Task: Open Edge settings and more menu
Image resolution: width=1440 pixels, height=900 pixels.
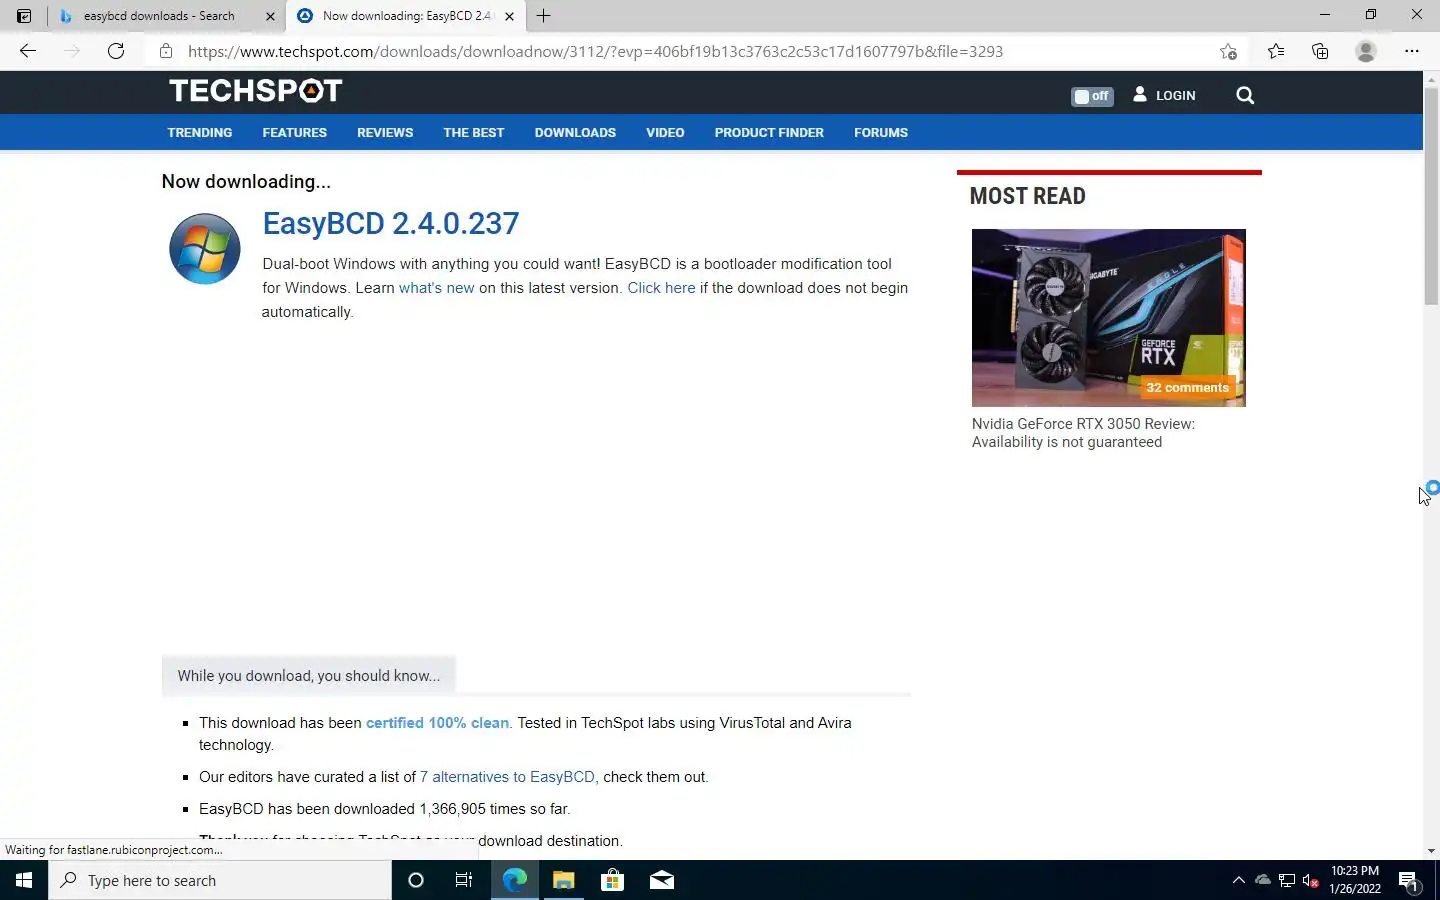Action: 1412,51
